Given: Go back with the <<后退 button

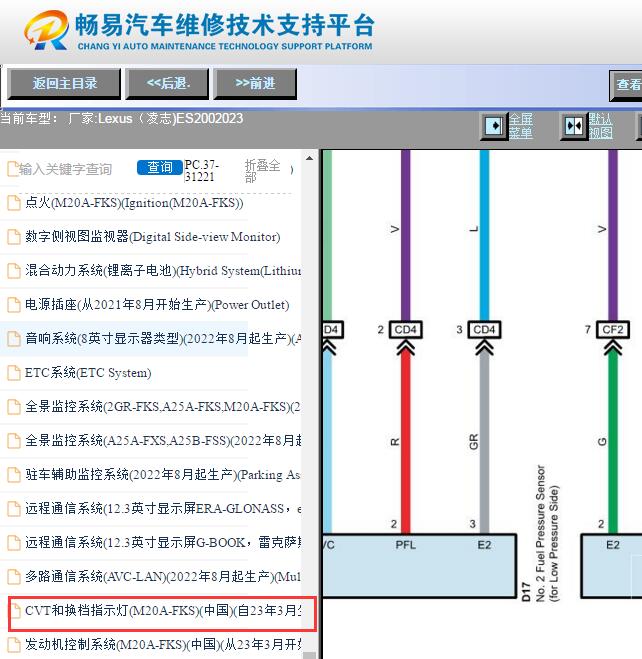Looking at the screenshot, I should click(x=167, y=84).
